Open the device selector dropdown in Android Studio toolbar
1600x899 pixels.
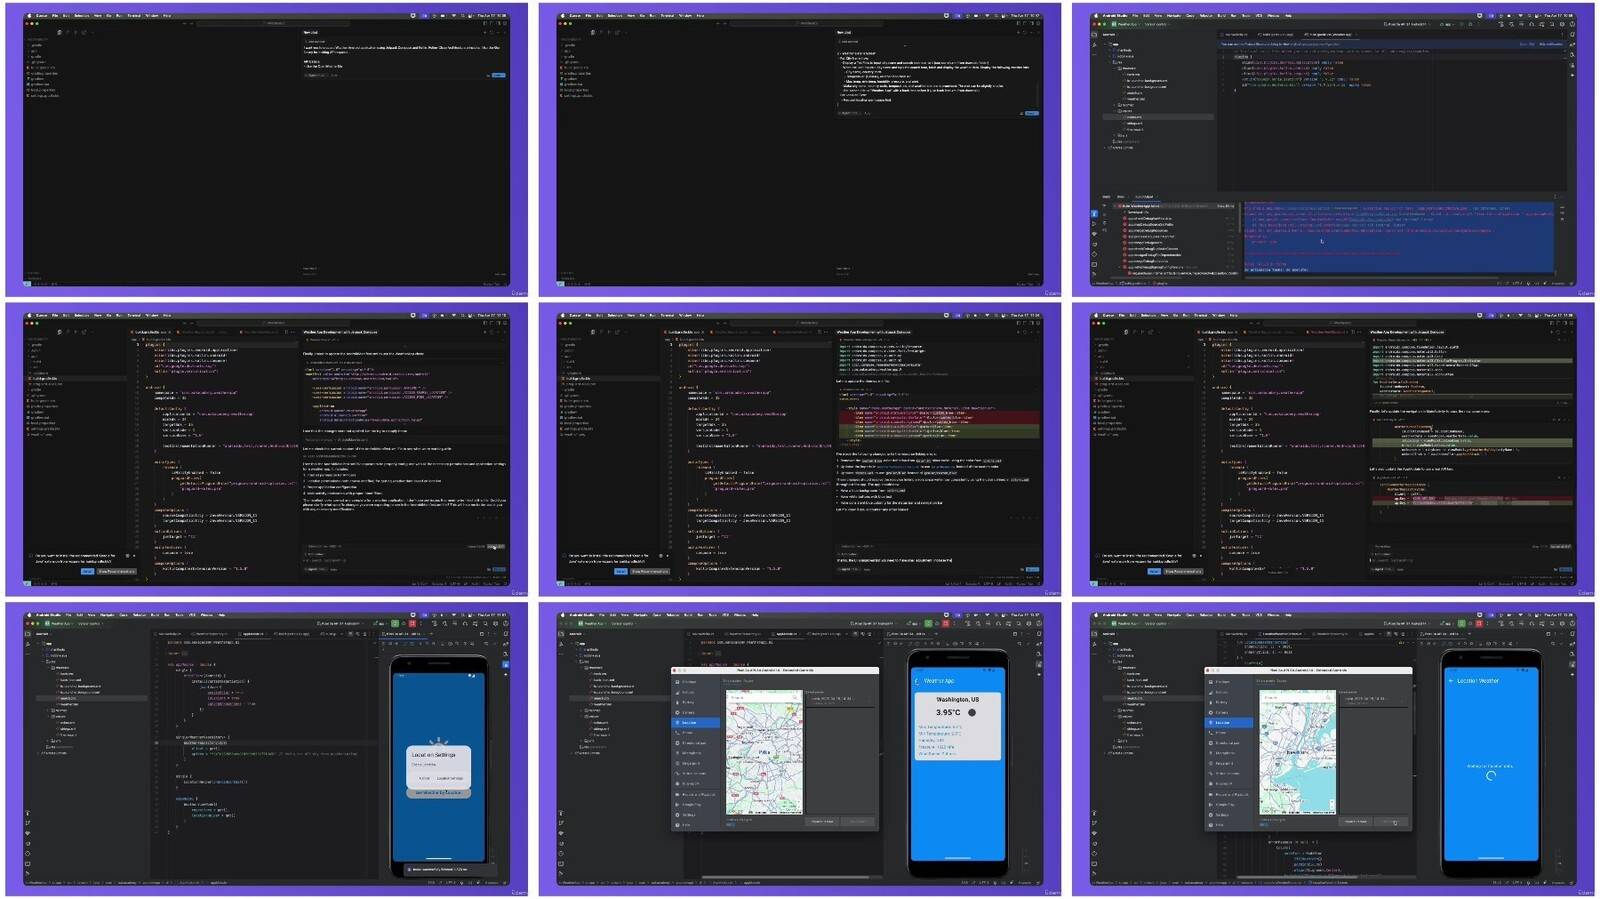click(1405, 24)
